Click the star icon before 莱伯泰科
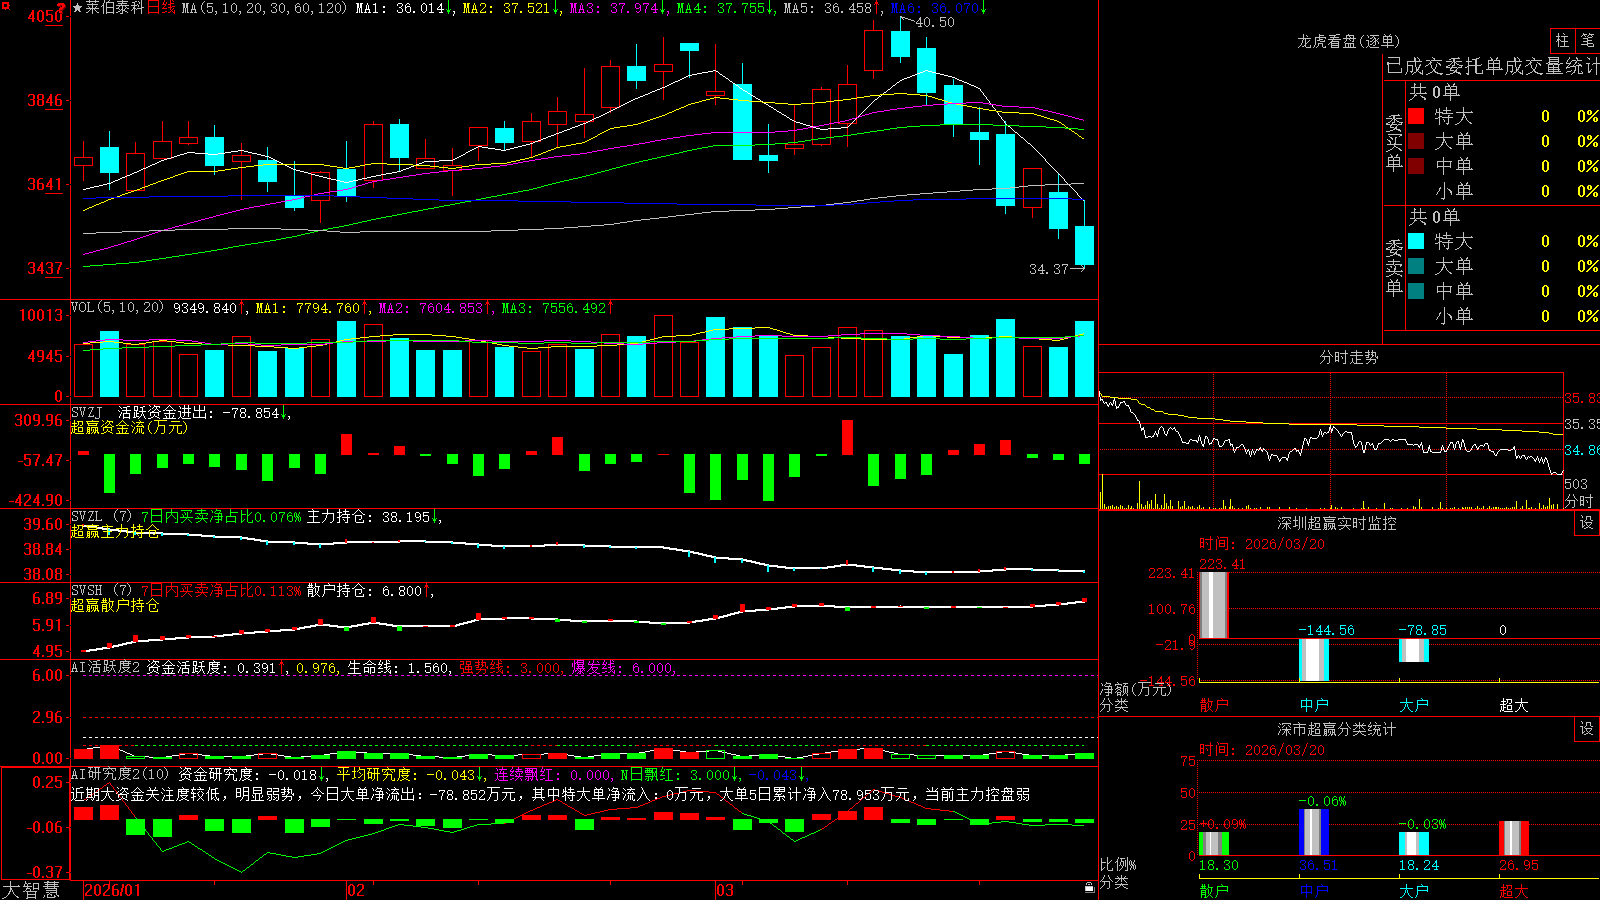Image resolution: width=1600 pixels, height=900 pixels. [77, 8]
